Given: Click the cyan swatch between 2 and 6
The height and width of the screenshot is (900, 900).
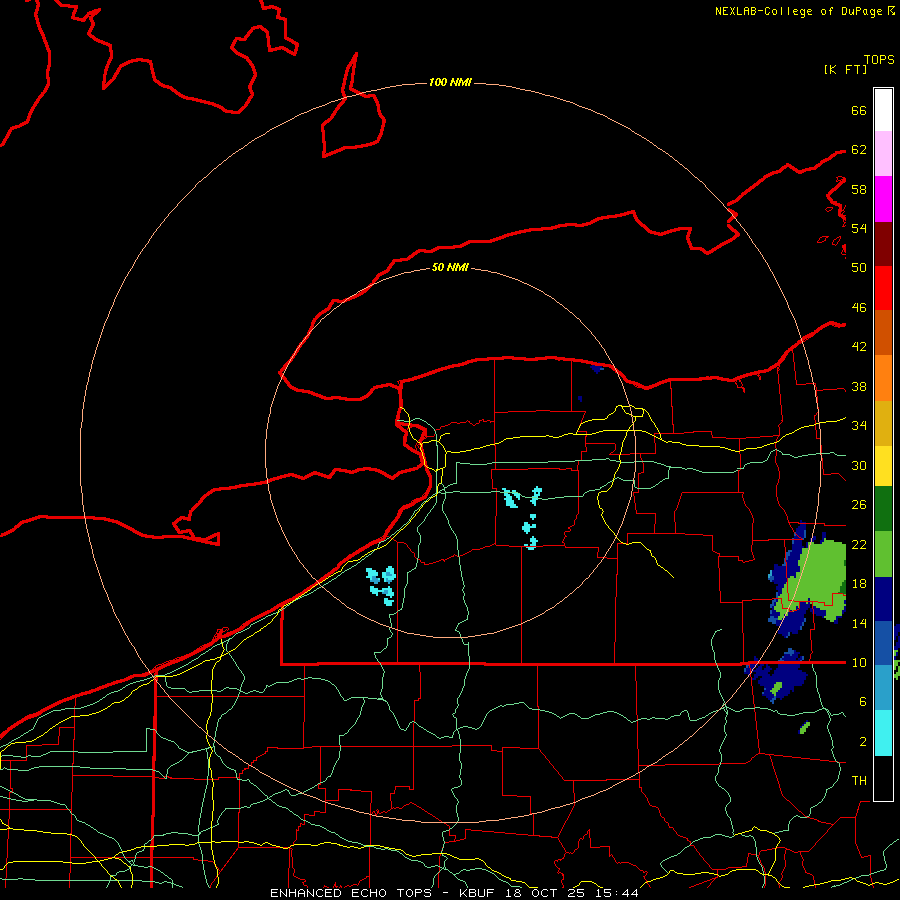Looking at the screenshot, I should 883,733.
